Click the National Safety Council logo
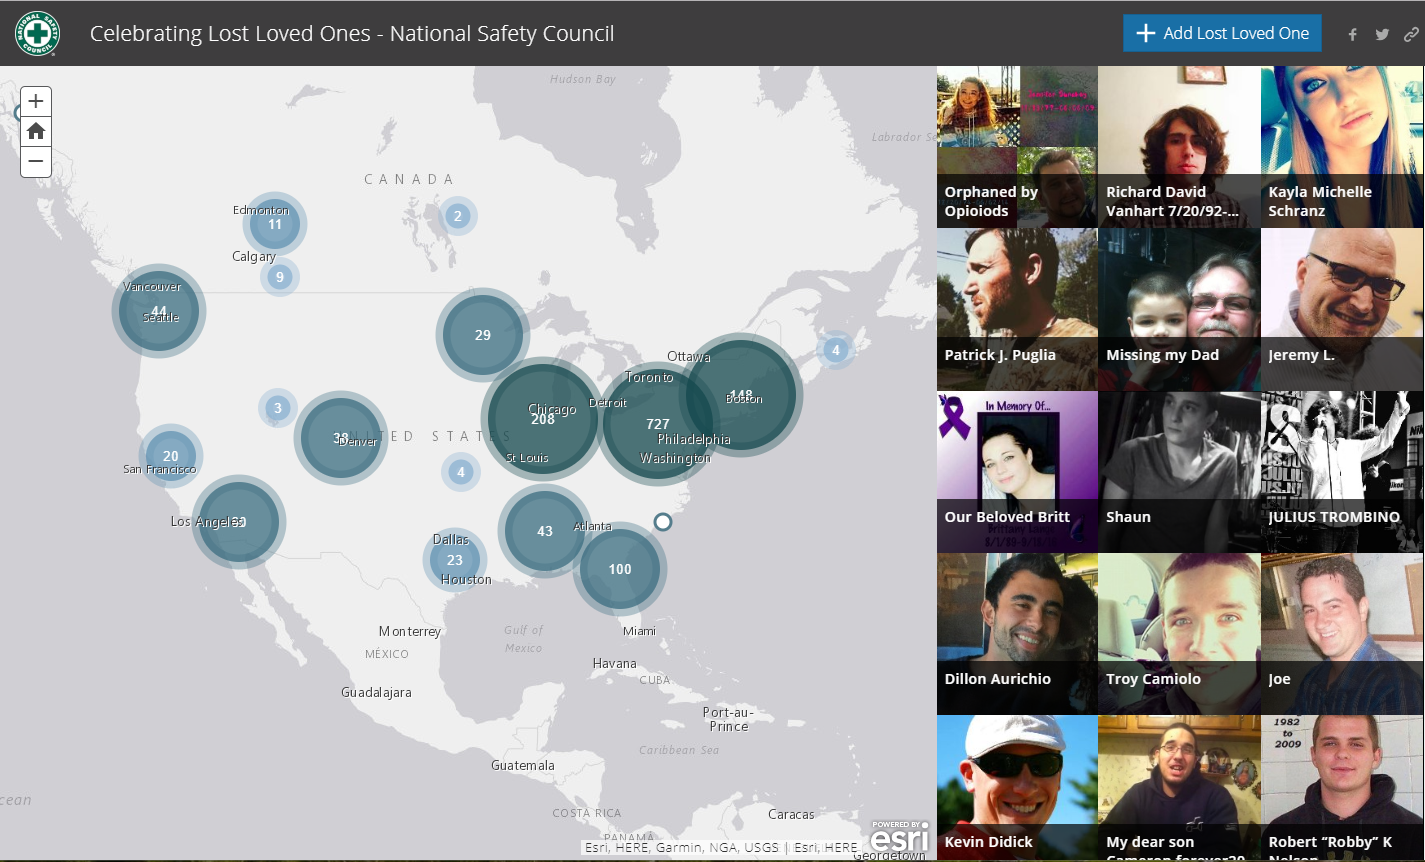 37,33
